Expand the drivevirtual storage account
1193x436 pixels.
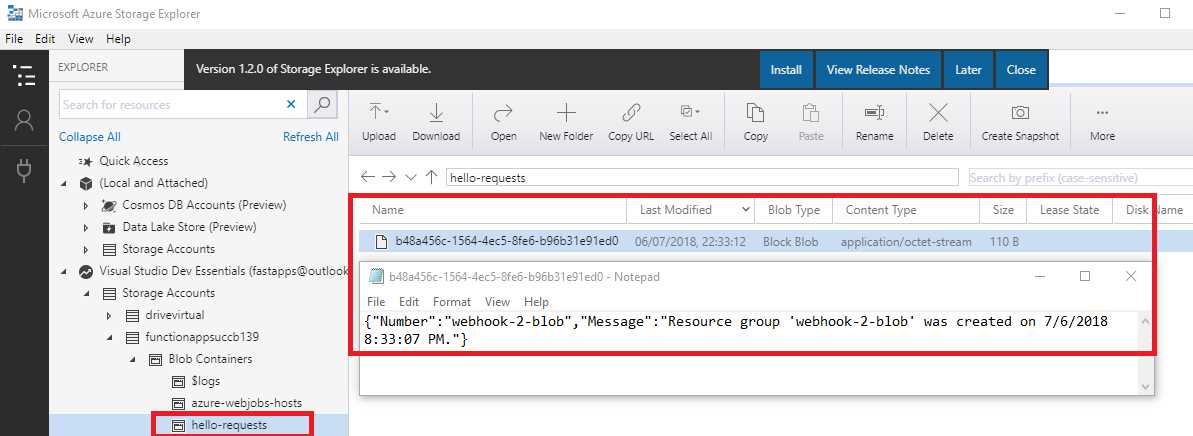[108, 315]
